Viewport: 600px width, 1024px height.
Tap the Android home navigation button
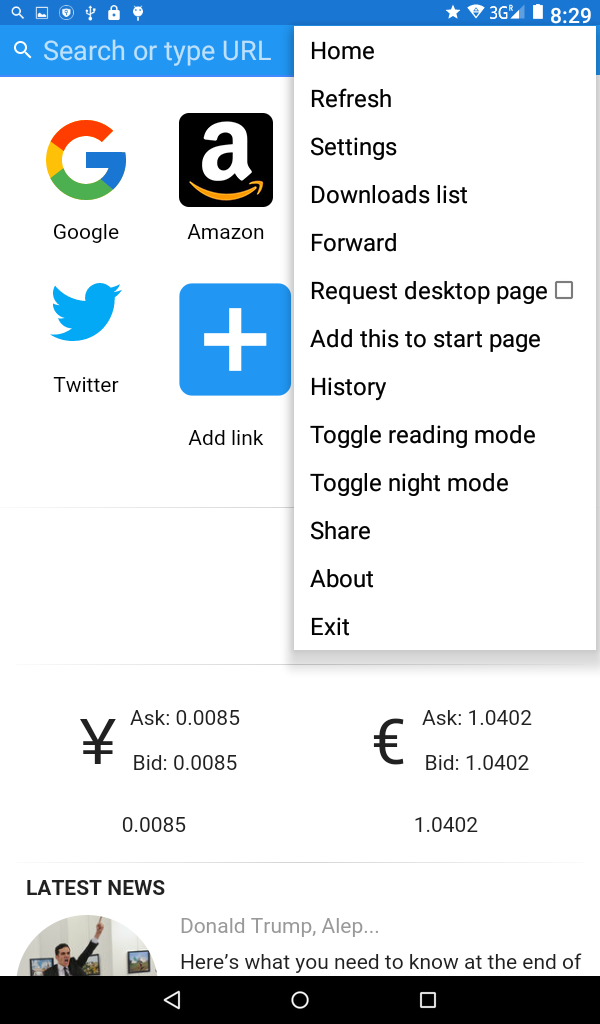point(300,998)
